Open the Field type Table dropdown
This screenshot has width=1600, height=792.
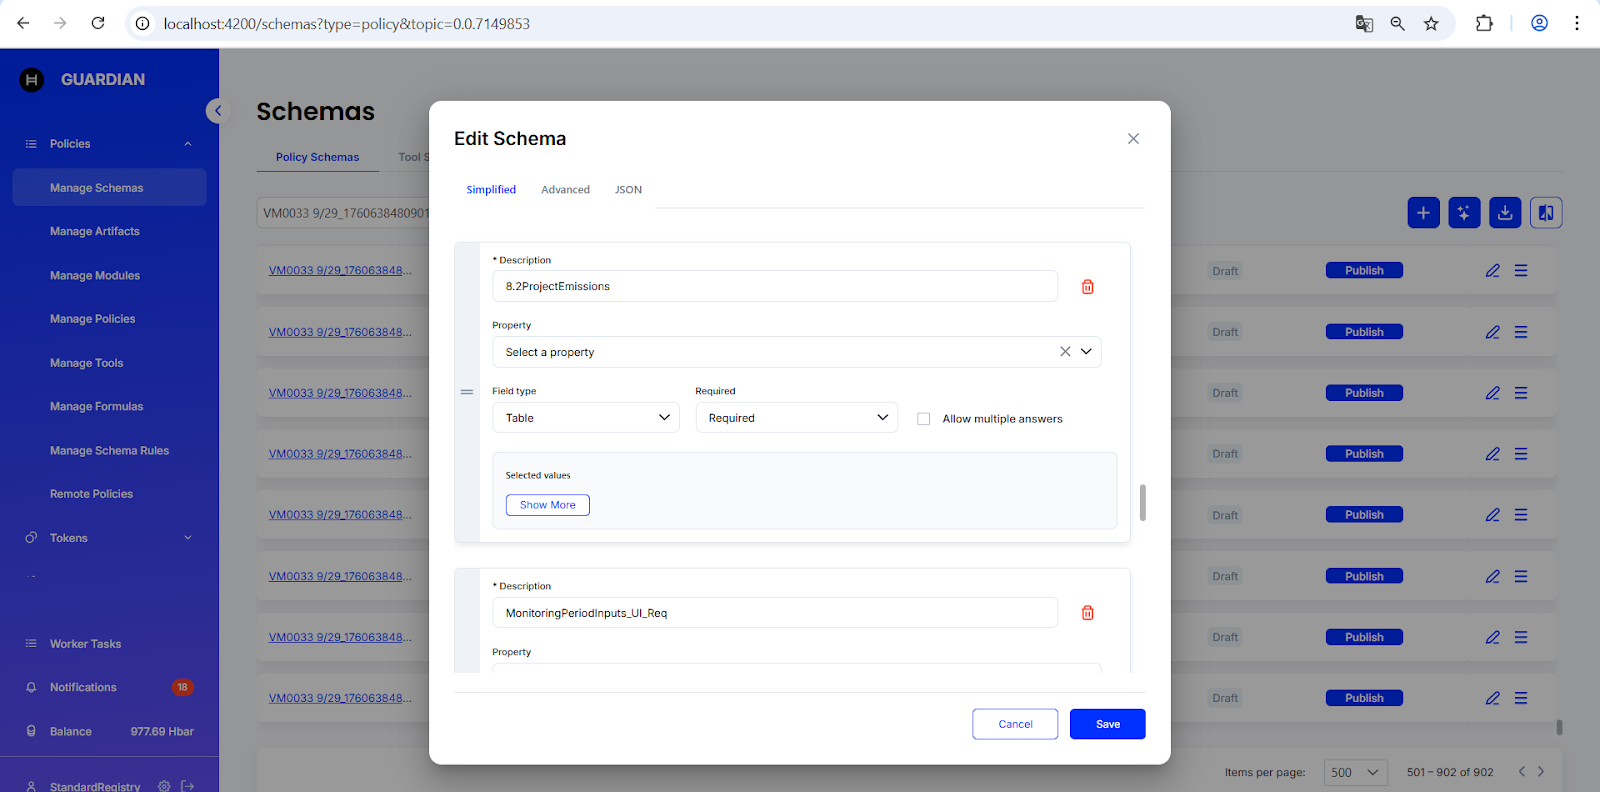pyautogui.click(x=586, y=418)
